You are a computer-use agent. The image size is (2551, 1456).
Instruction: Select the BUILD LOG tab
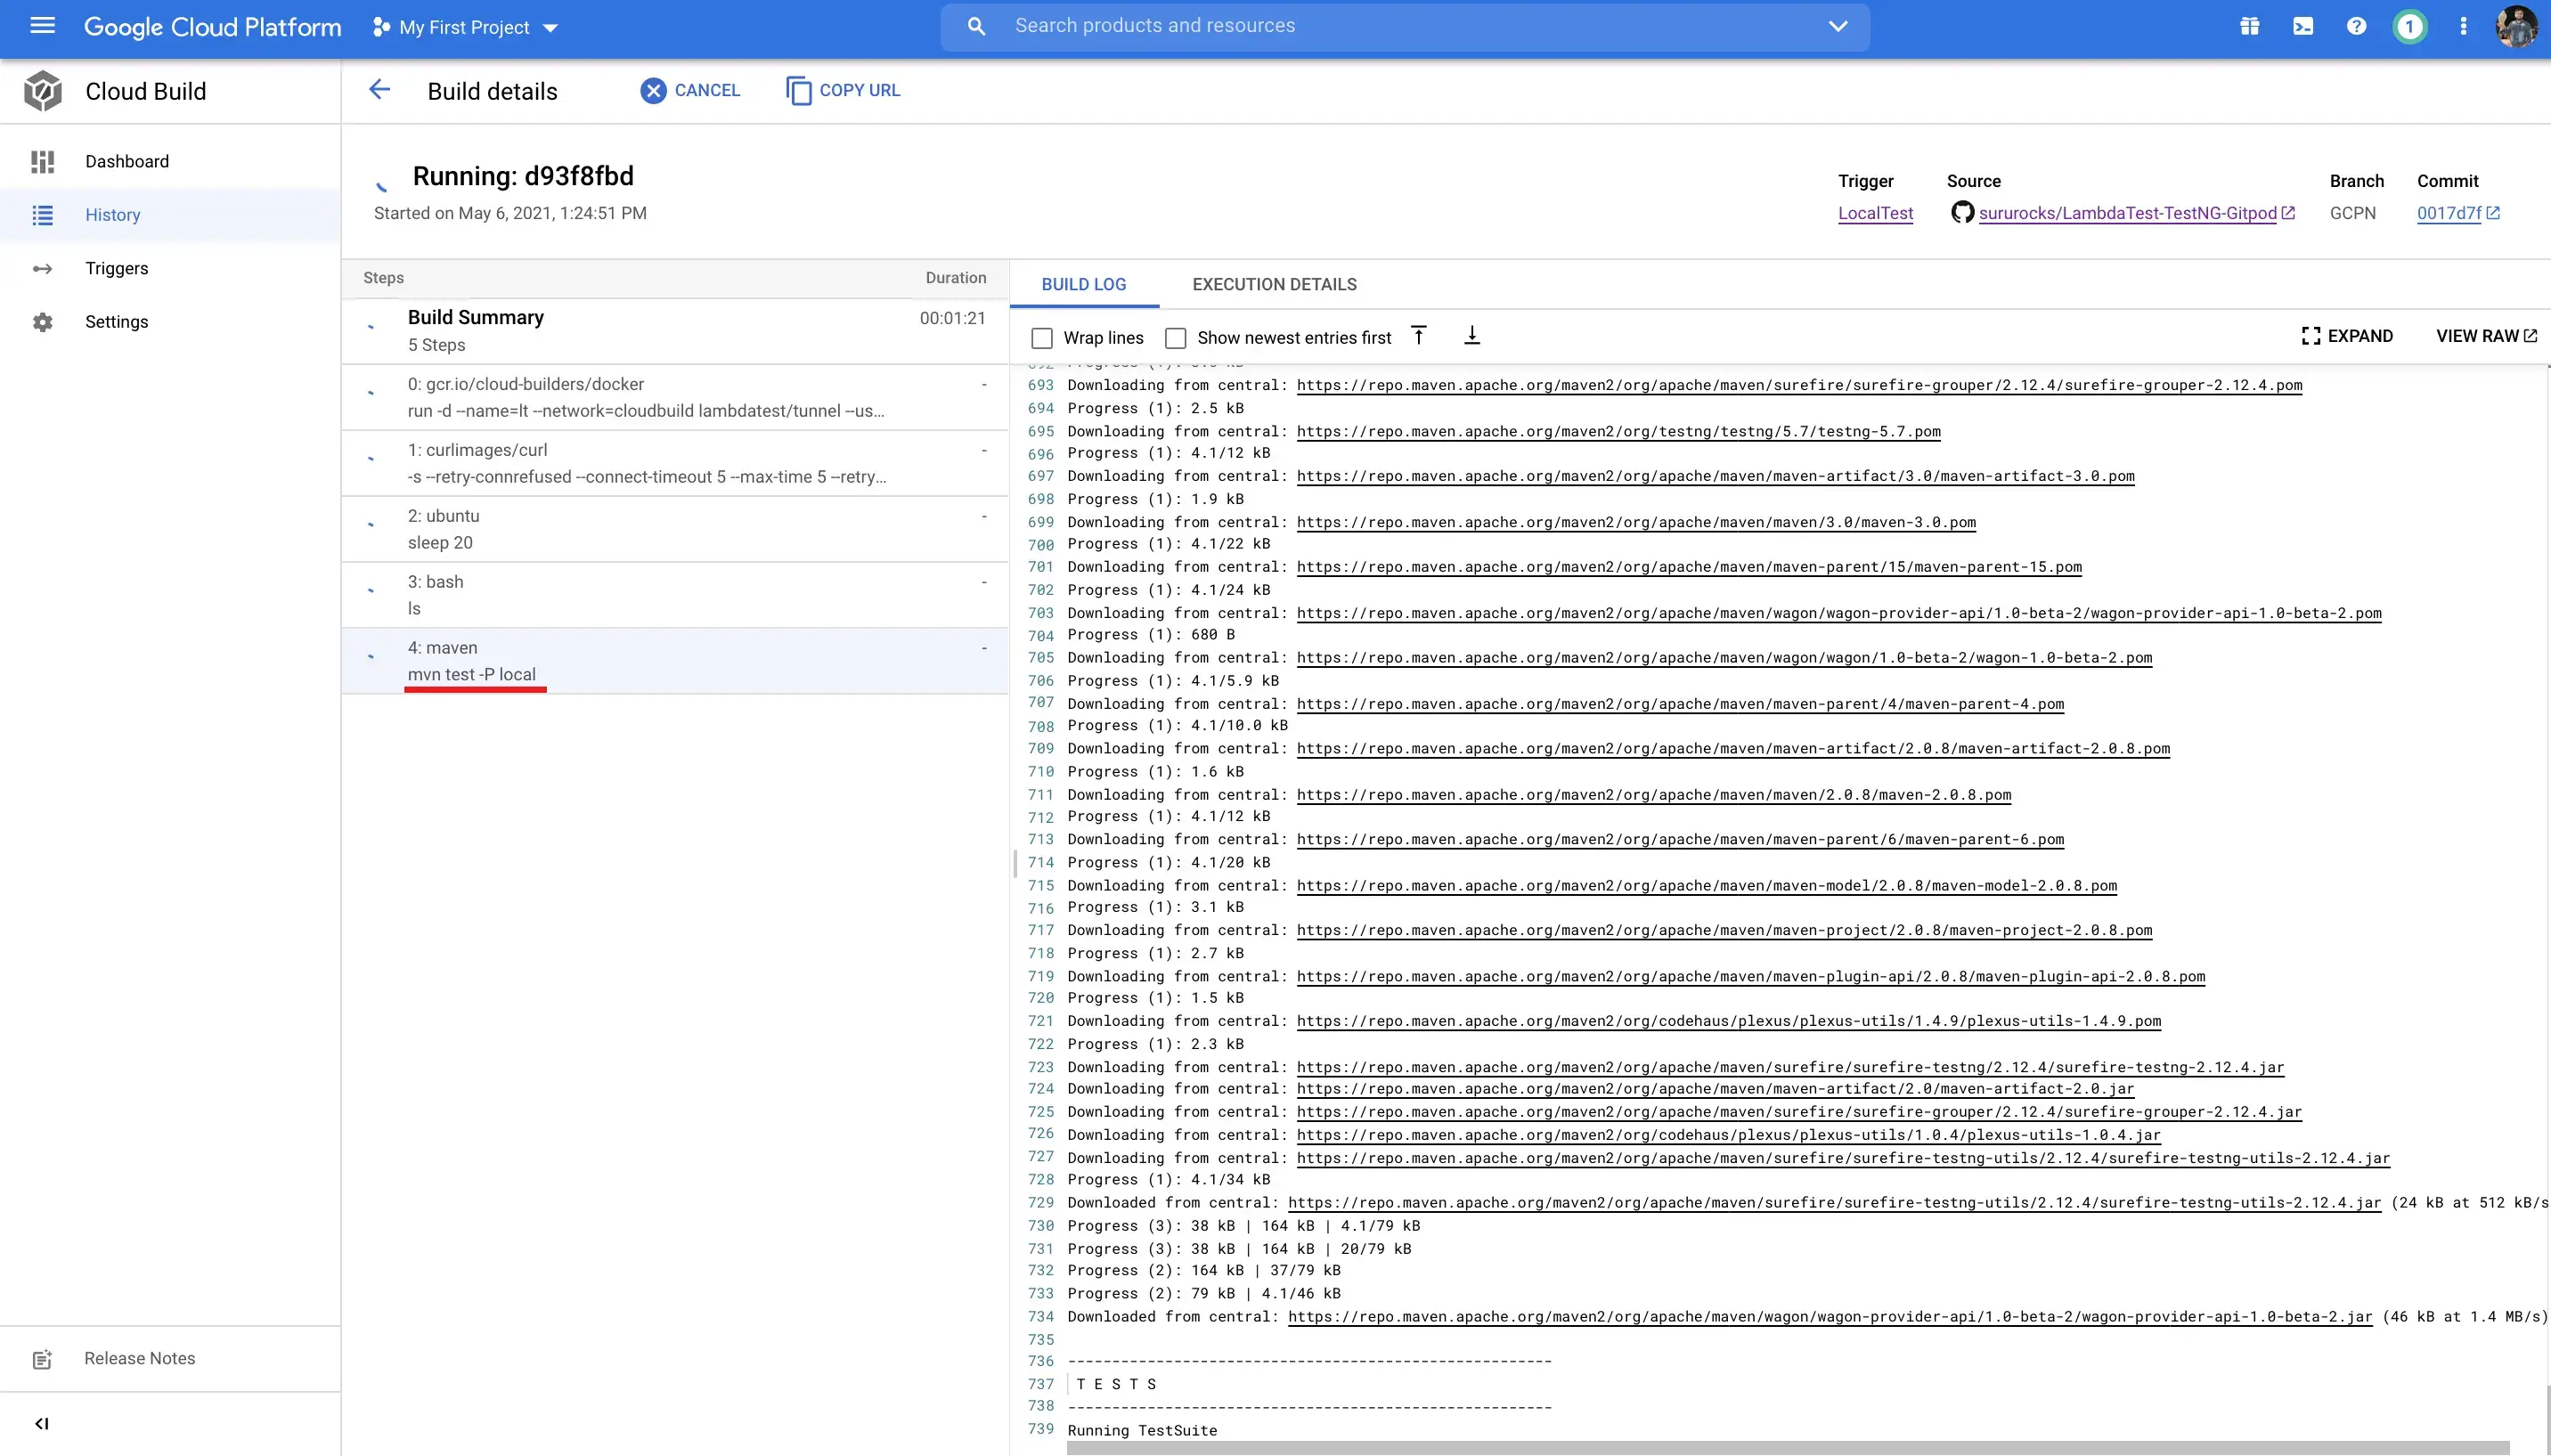point(1083,284)
